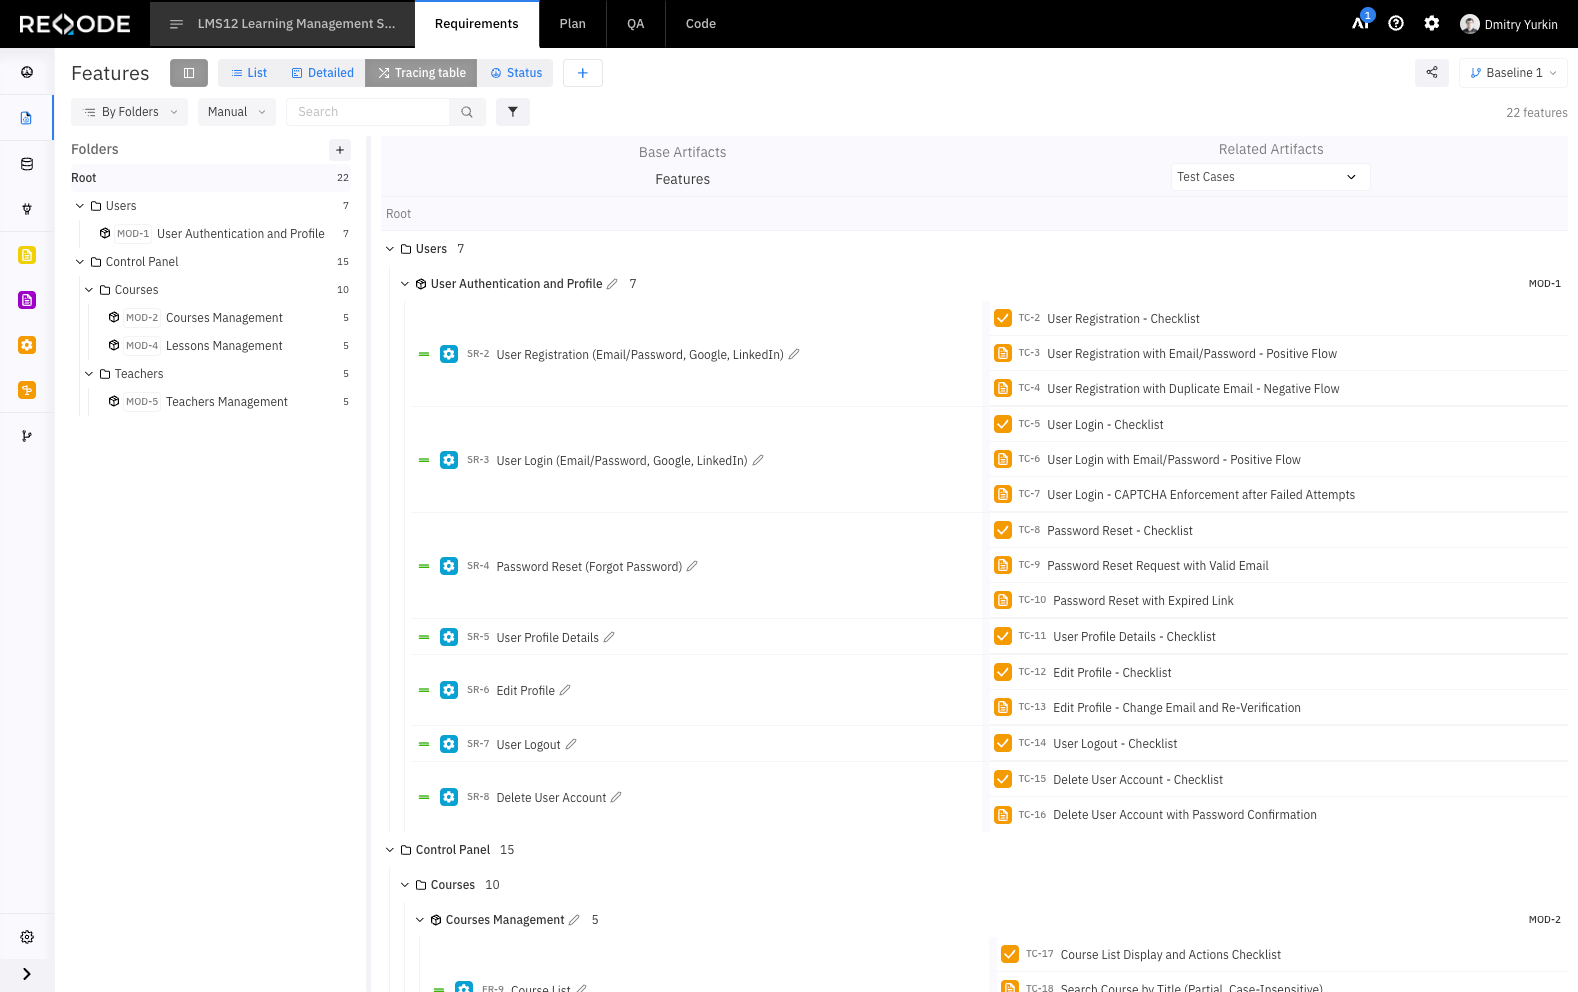The height and width of the screenshot is (992, 1578).
Task: Switch to the QA tab
Action: (x=636, y=24)
